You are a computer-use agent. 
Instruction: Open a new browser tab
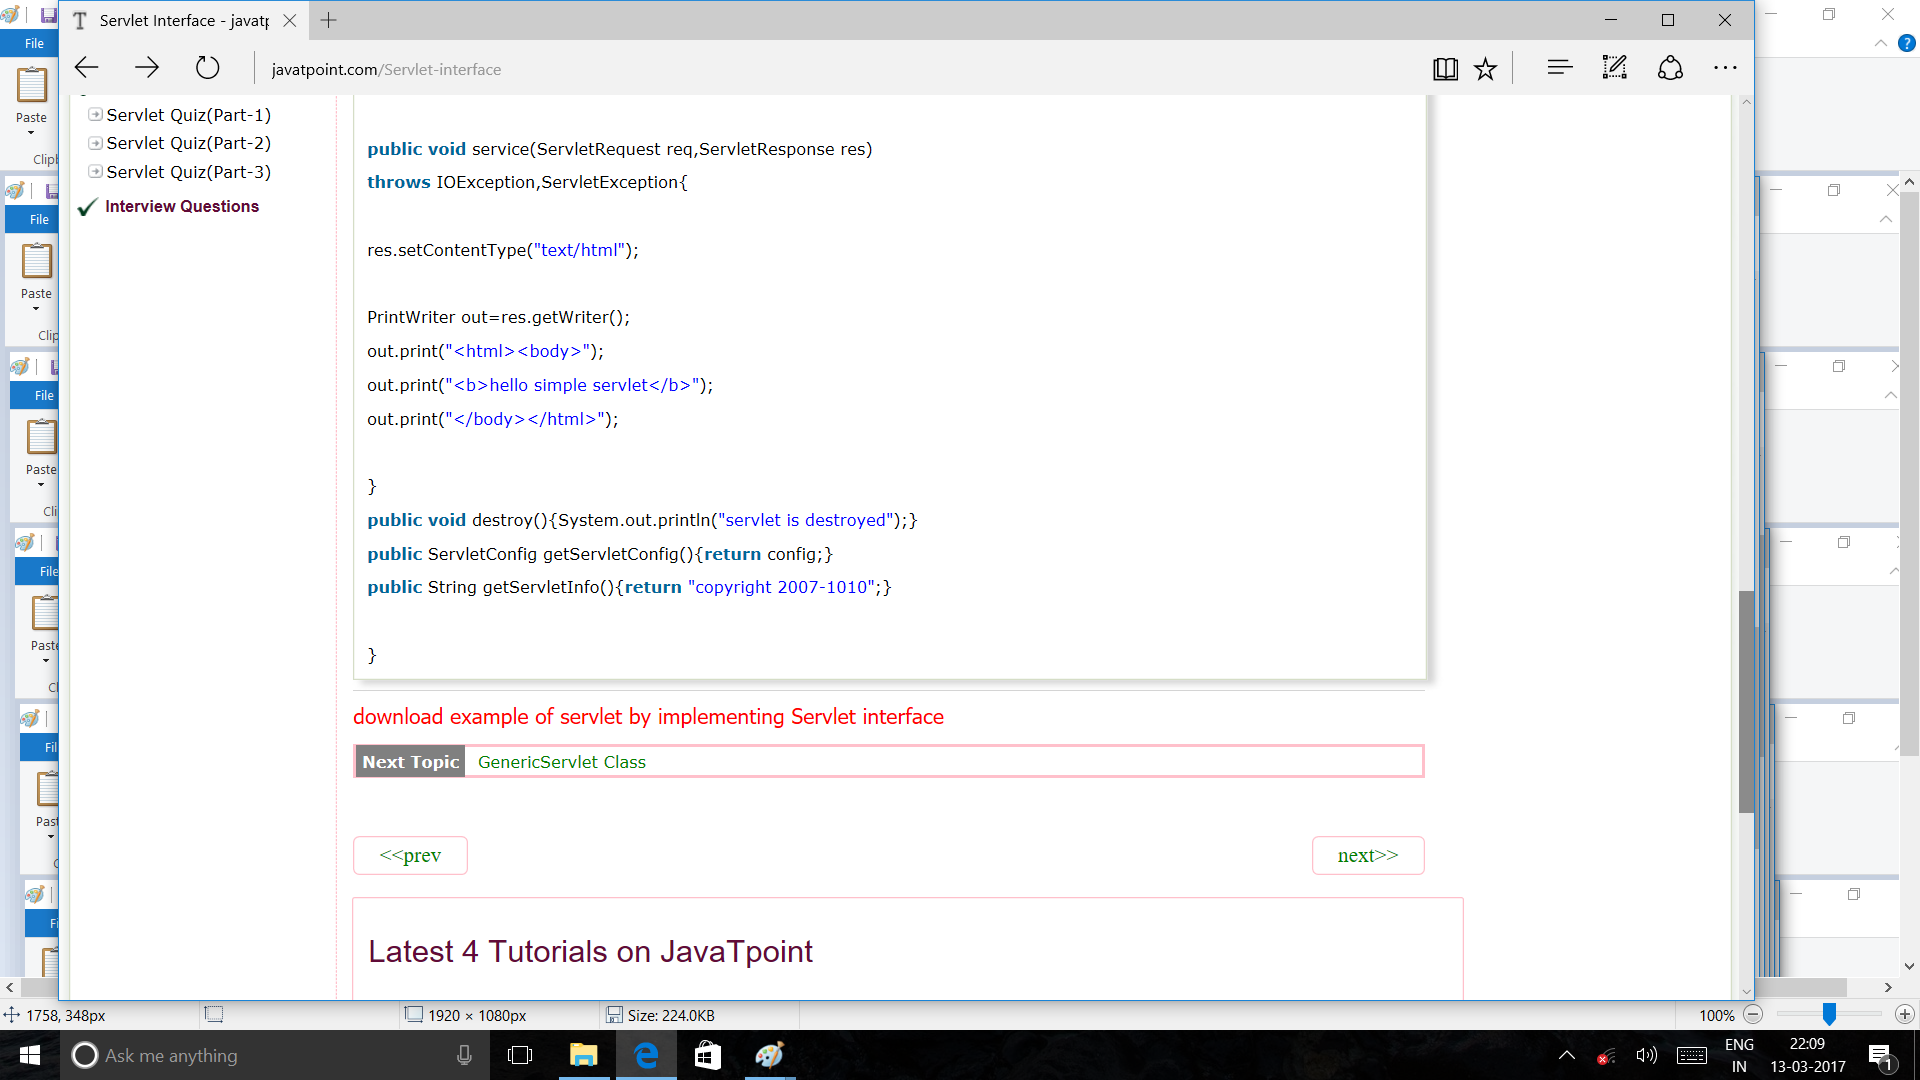pyautogui.click(x=328, y=20)
